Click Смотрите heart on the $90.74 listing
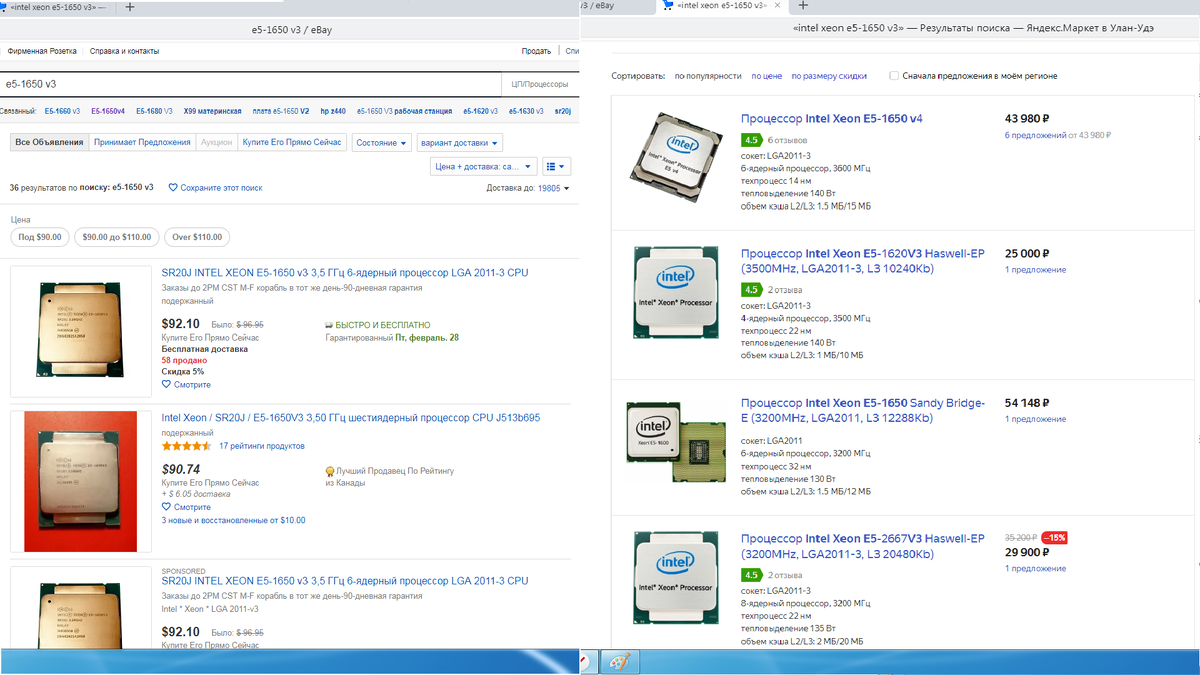This screenshot has height=675, width=1200. (167, 507)
